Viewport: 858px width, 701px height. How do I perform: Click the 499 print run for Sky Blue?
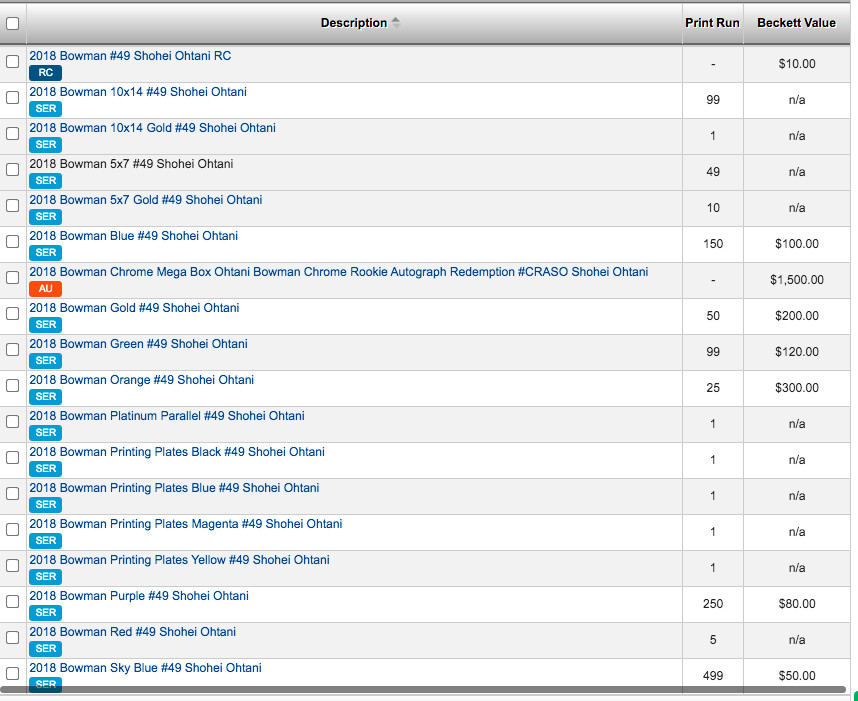(x=712, y=676)
